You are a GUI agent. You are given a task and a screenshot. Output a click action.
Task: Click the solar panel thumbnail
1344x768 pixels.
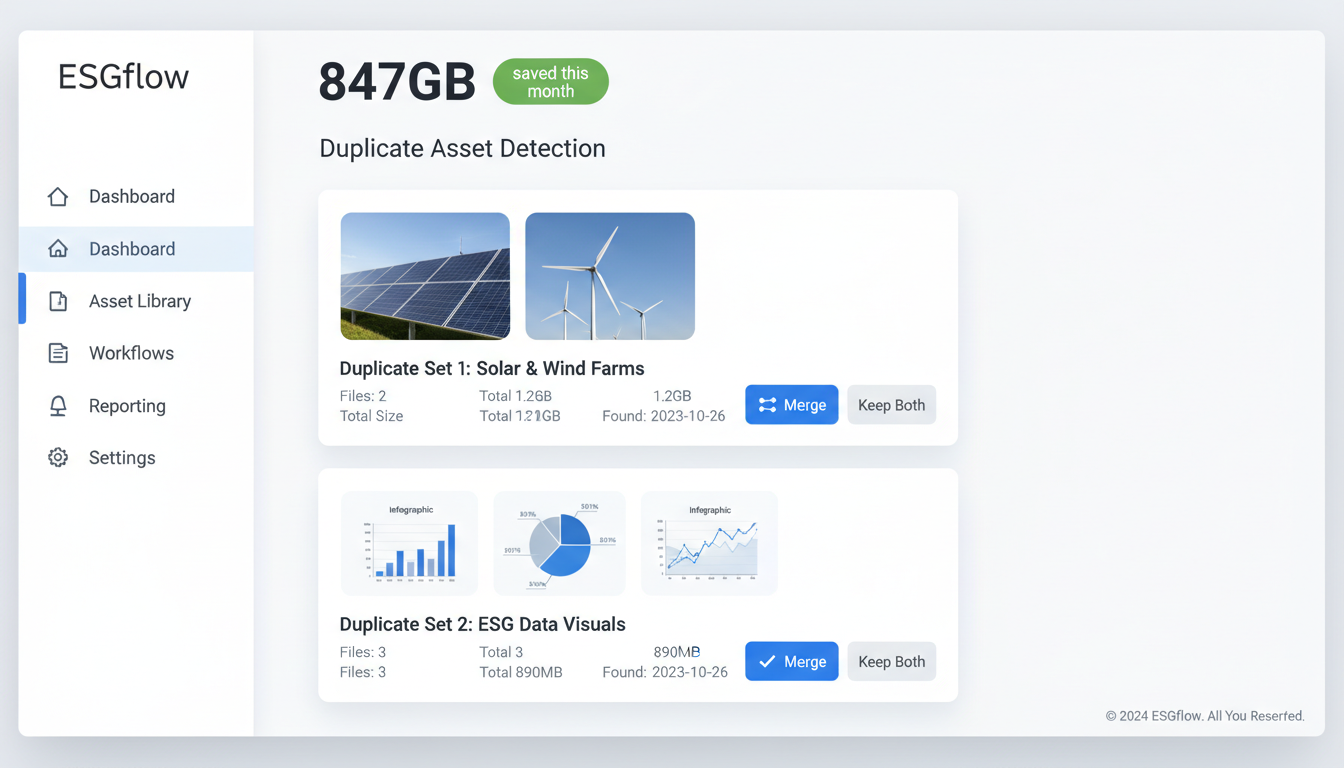(424, 275)
